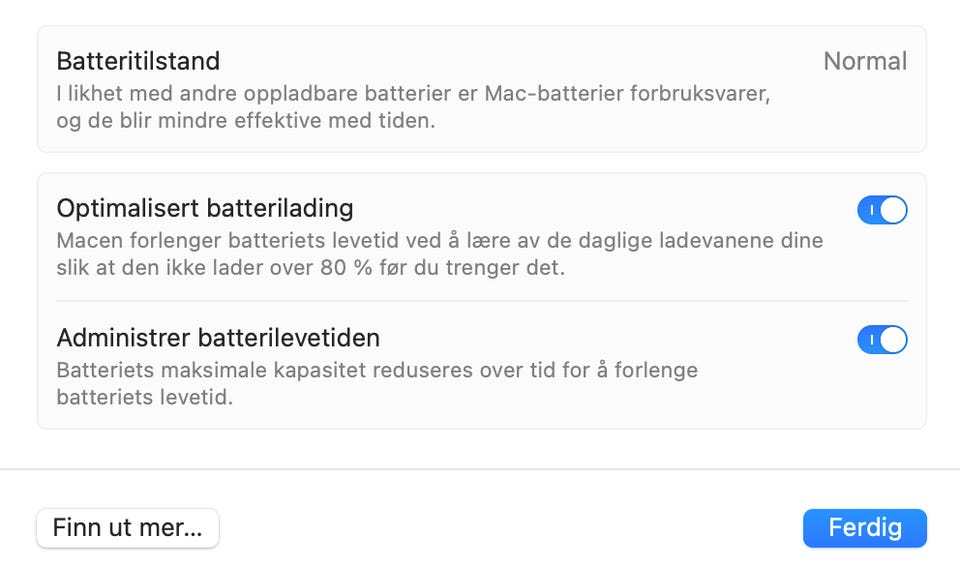Click the final line 'batteriets levetid.'
The image size is (960, 567).
pos(144,397)
